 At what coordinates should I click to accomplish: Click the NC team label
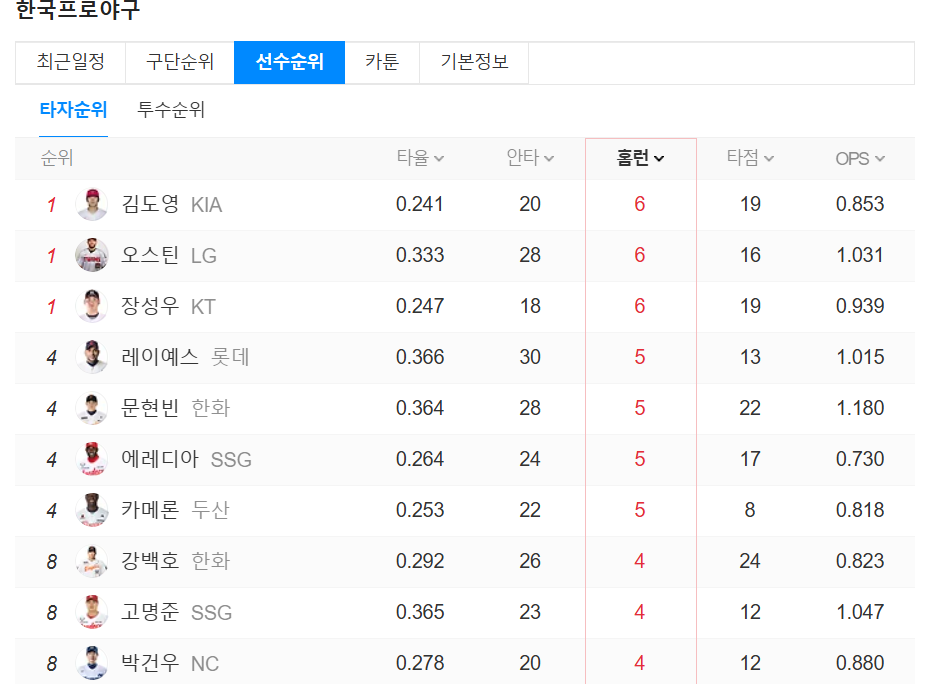[205, 664]
